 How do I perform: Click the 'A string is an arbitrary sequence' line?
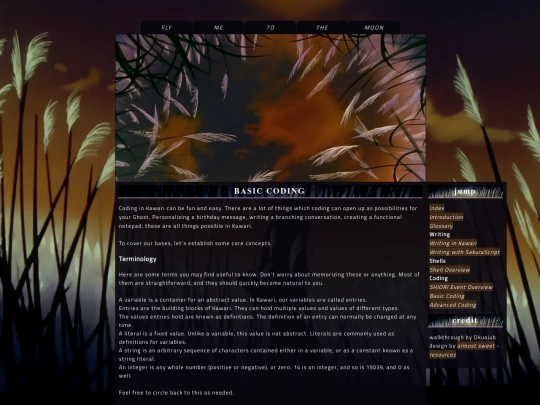click(x=266, y=354)
